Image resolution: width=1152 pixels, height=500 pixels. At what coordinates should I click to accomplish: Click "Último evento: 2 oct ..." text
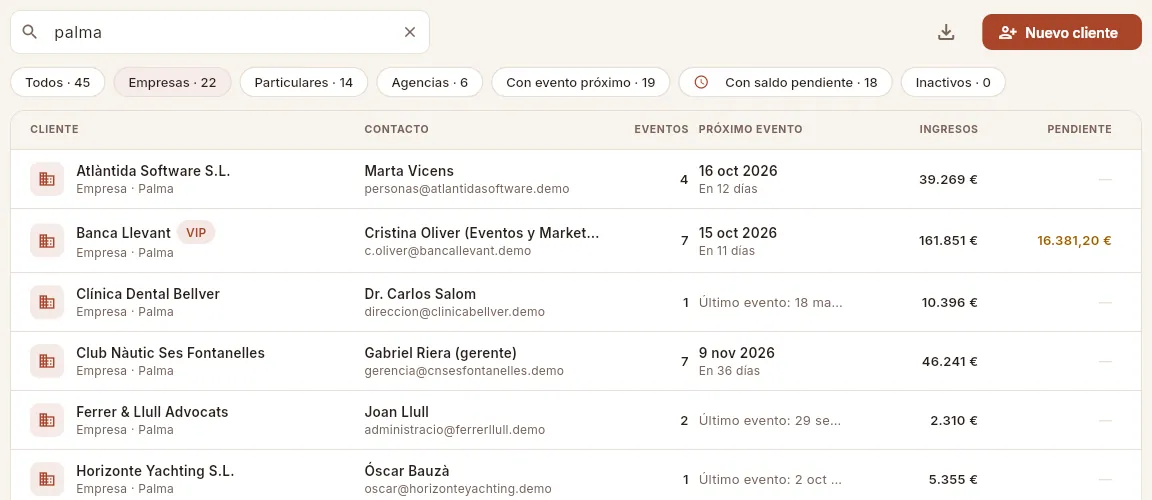[771, 480]
